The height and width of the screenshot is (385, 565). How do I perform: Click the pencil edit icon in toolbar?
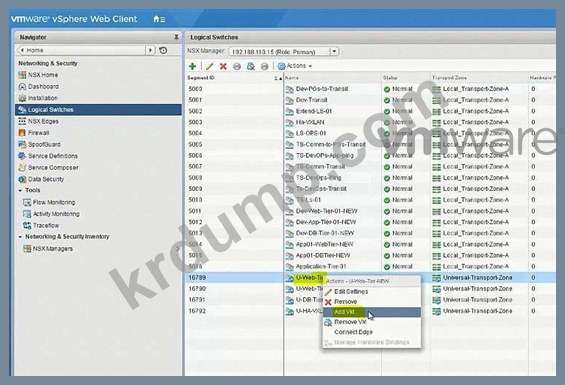pyautogui.click(x=210, y=66)
